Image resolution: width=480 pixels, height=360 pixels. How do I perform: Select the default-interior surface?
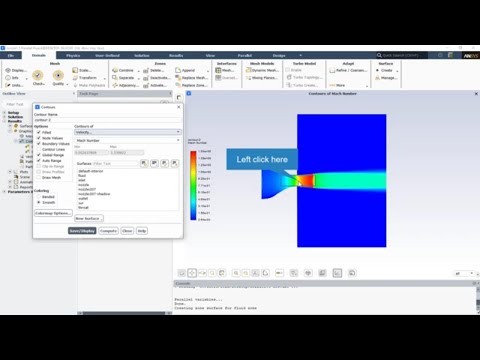click(91, 171)
